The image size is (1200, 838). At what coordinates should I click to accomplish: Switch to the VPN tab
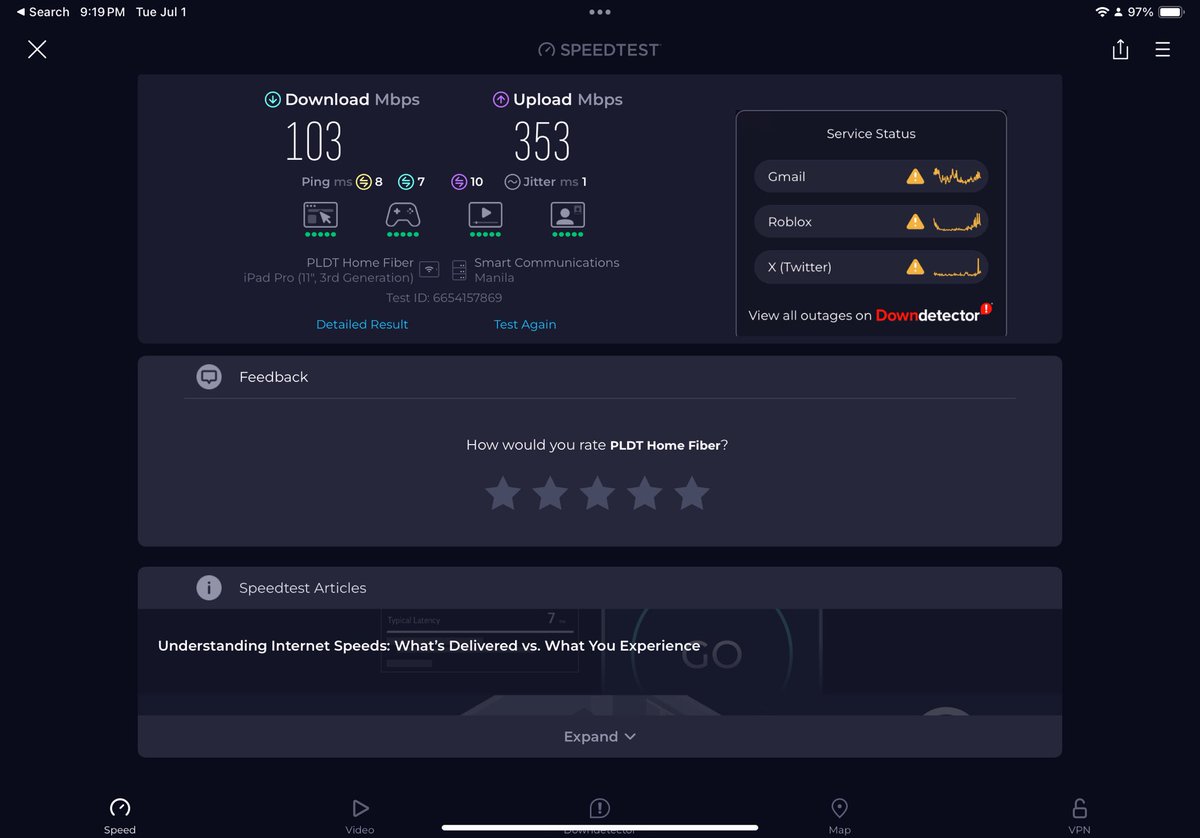click(x=1079, y=816)
